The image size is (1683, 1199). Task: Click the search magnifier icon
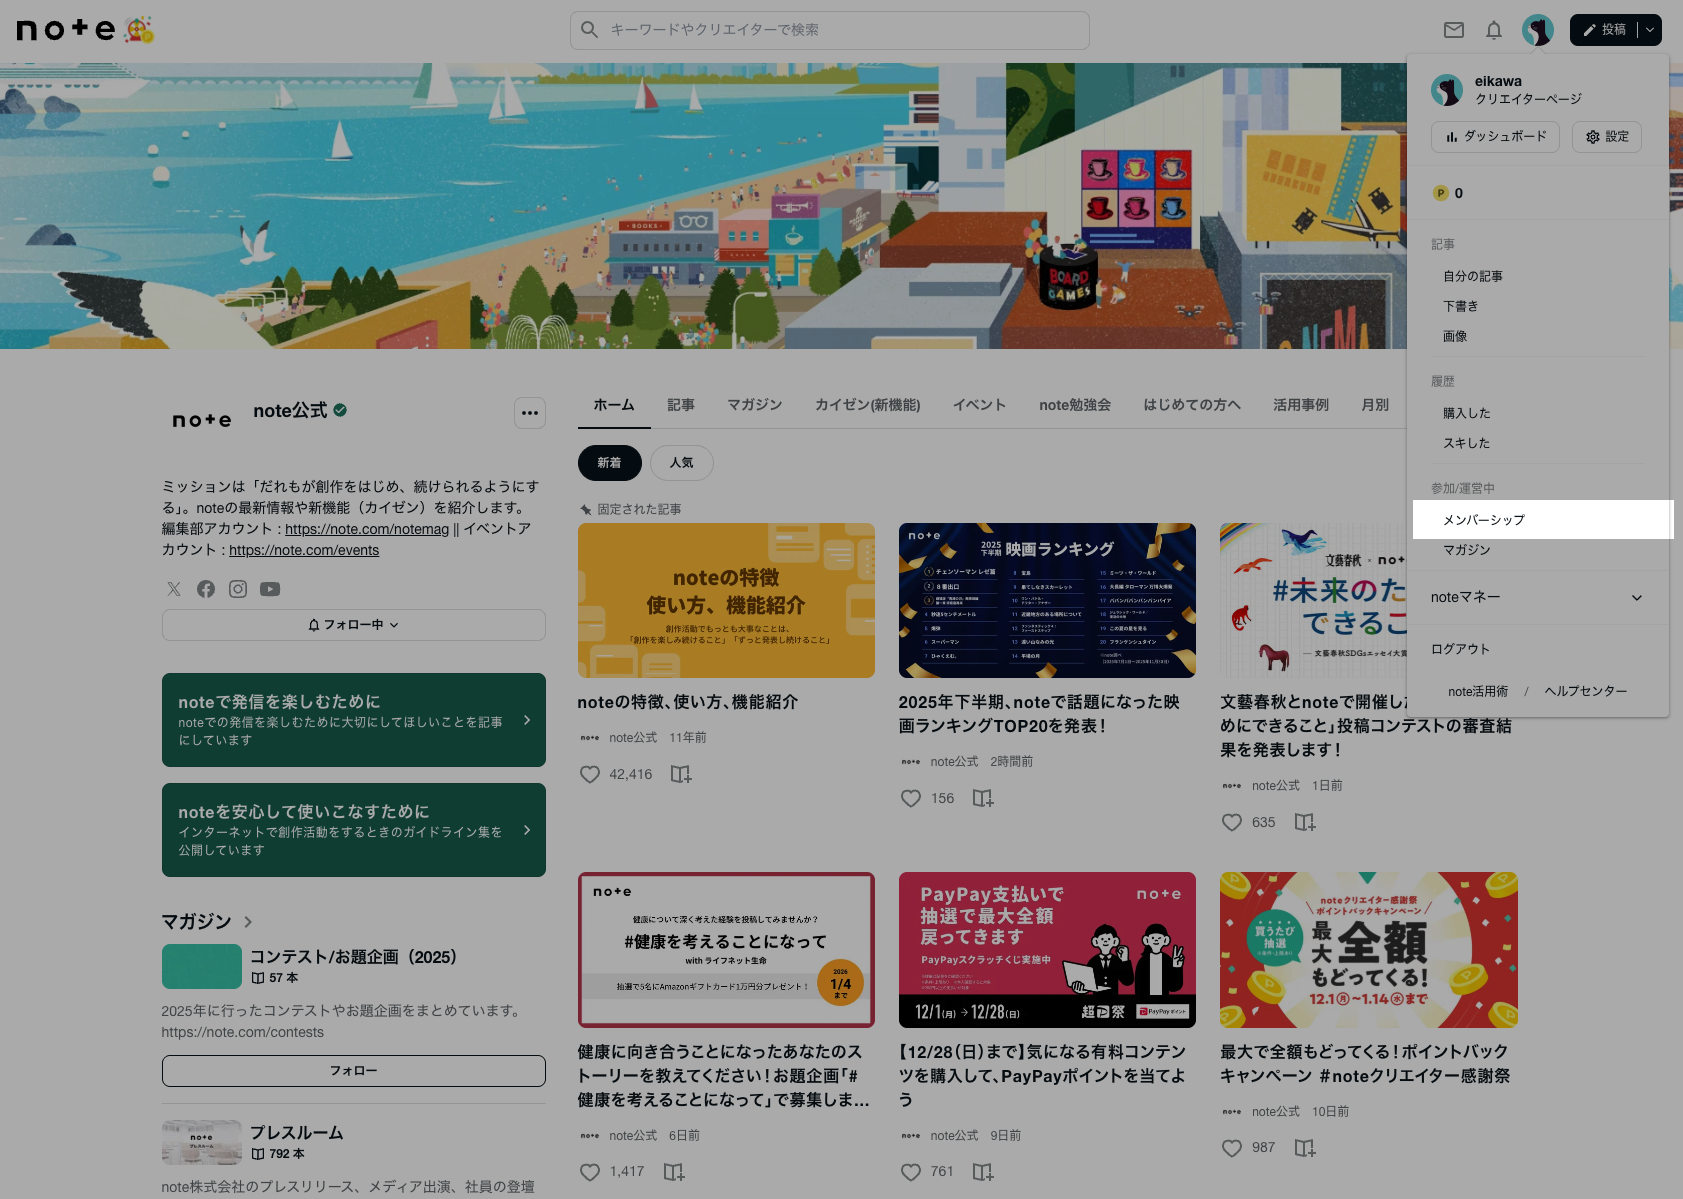590,30
